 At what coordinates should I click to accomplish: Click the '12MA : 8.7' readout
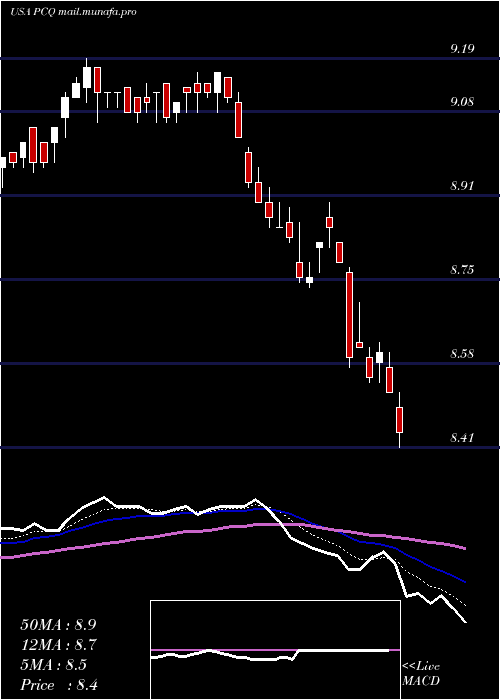(x=58, y=645)
